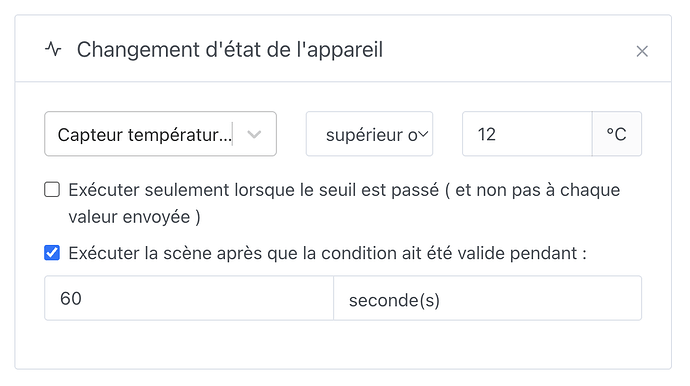Focus the threshold value field showing 12
This screenshot has width=690, height=386.
[527, 134]
